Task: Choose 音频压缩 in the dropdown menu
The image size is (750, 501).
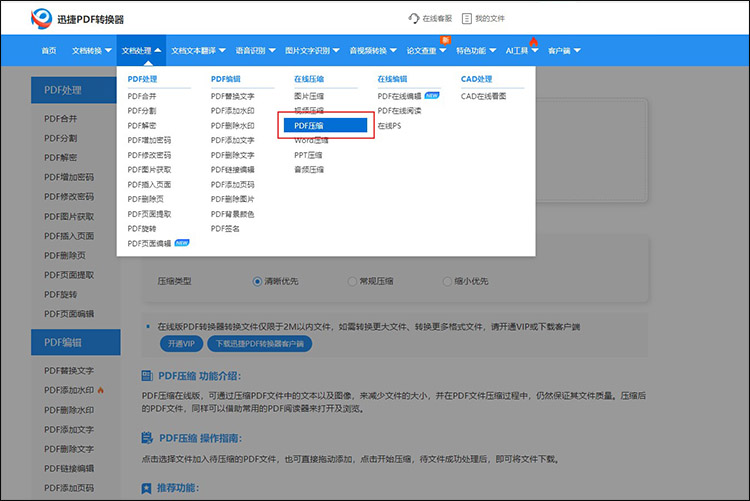Action: pyautogui.click(x=309, y=169)
